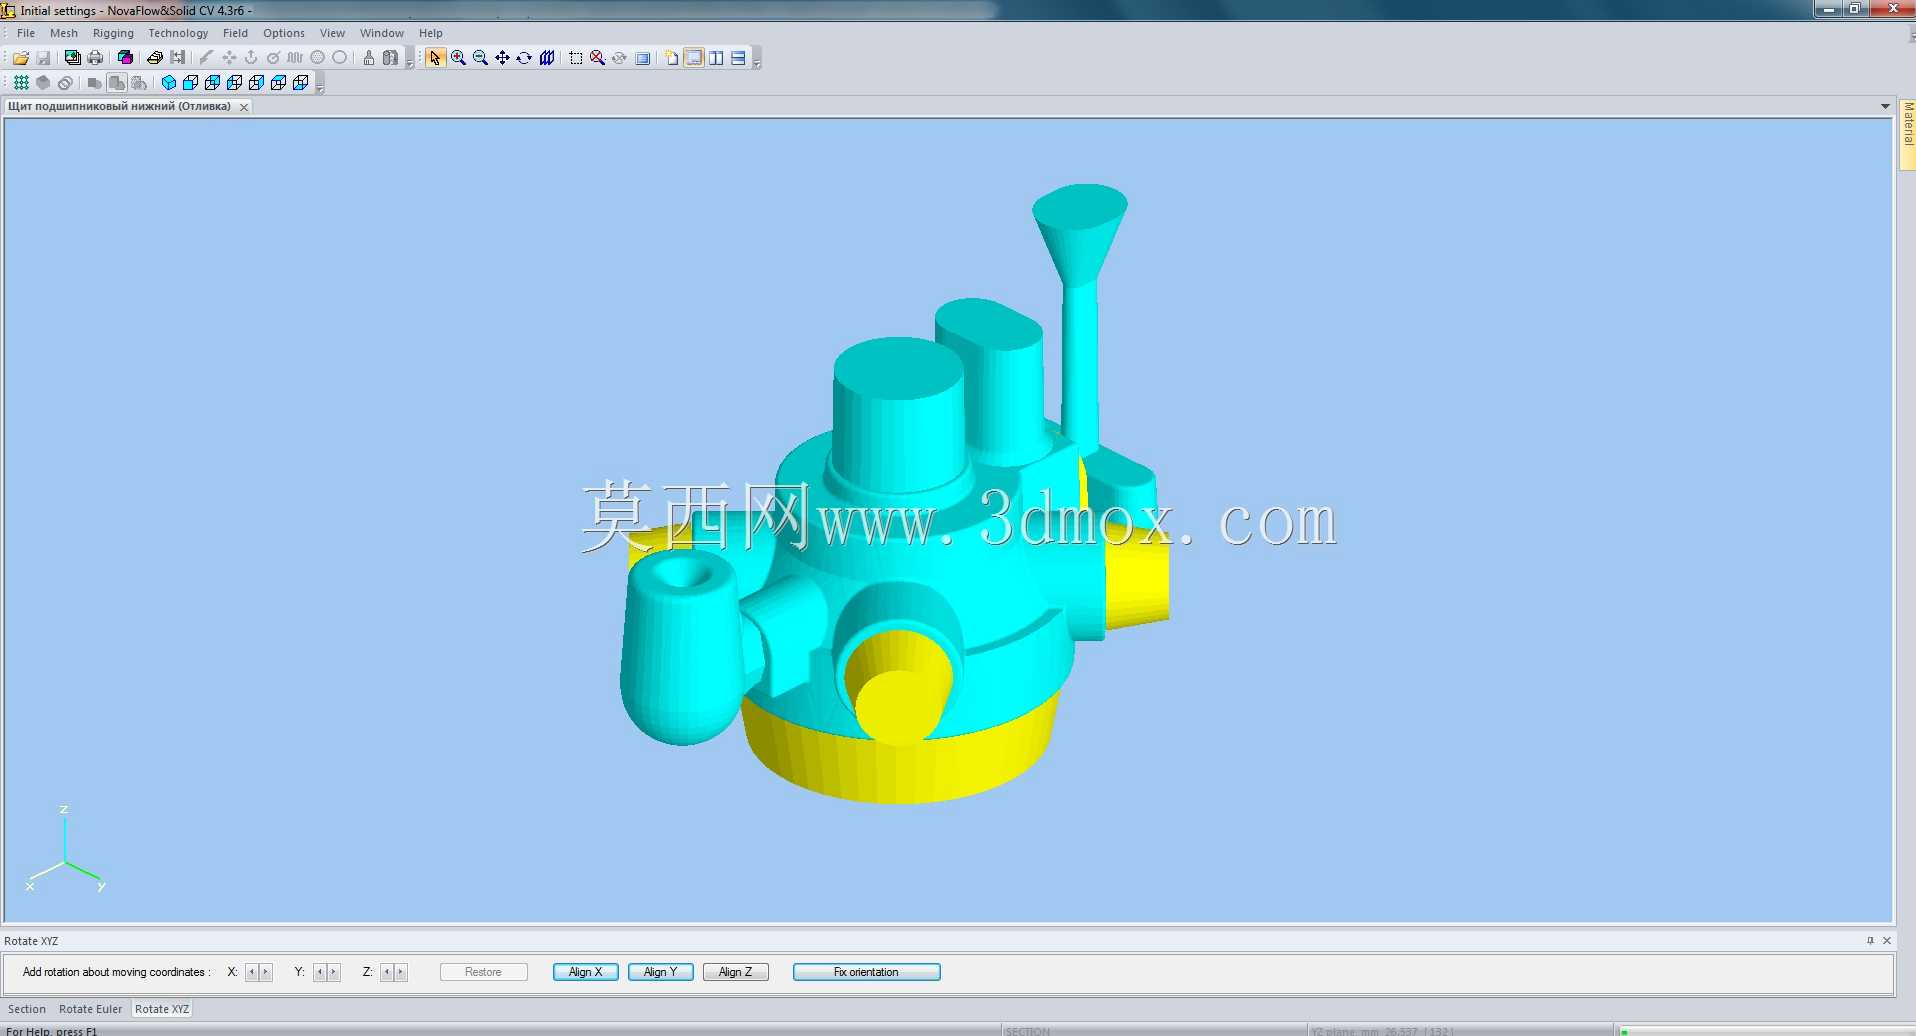Click the cyan and magenta cubes icon
Viewport: 1916px width, 1036px height.
point(125,58)
